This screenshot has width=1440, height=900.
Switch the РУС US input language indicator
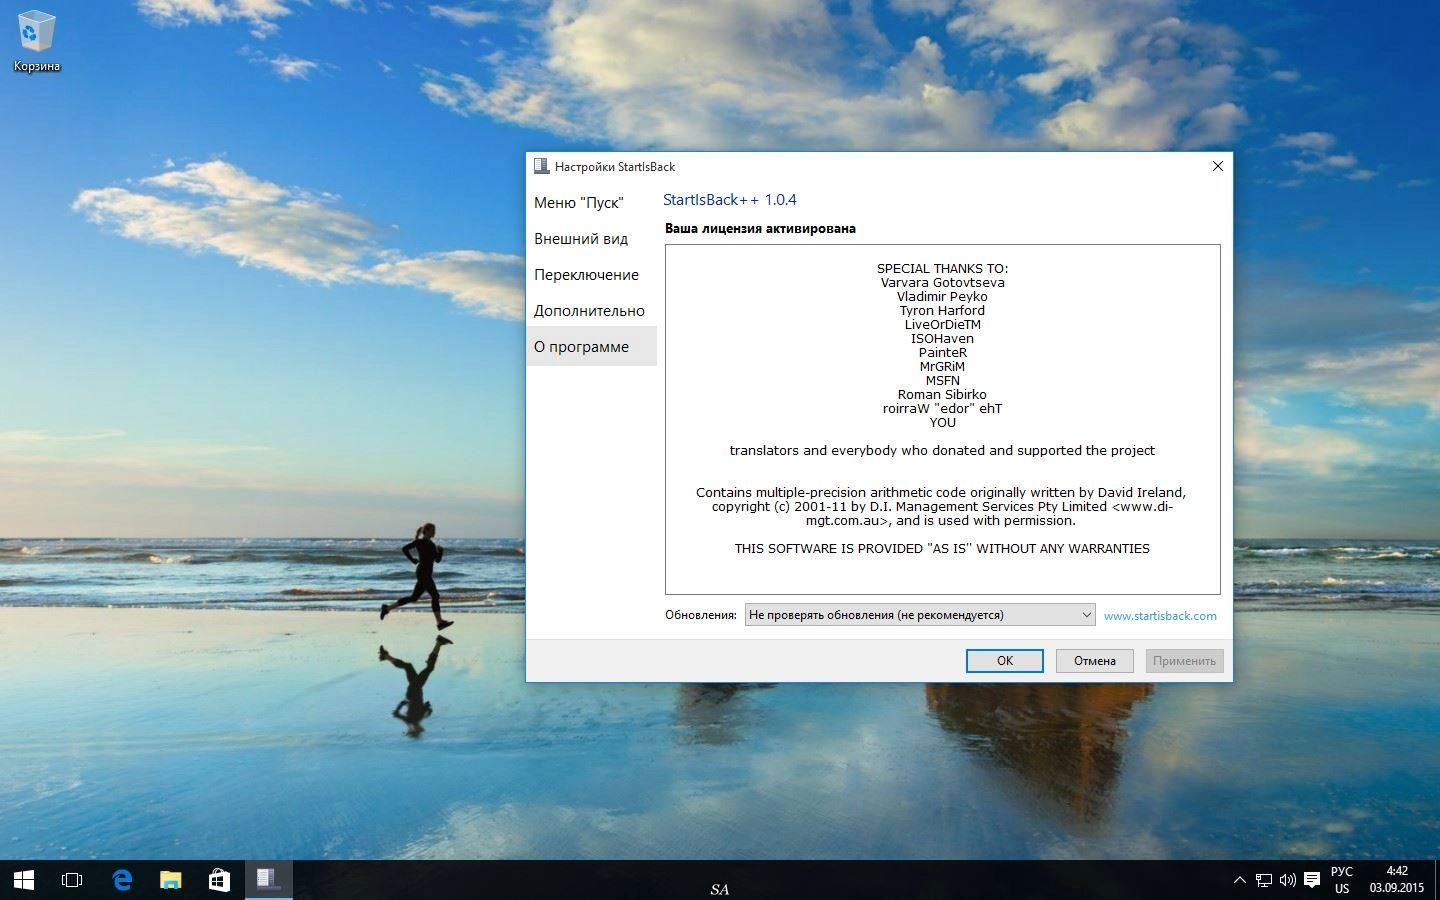(x=1342, y=880)
